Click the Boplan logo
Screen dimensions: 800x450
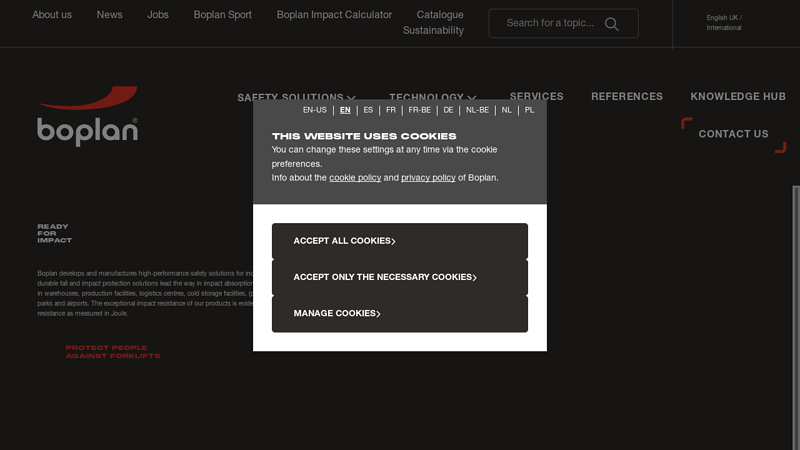point(87,116)
